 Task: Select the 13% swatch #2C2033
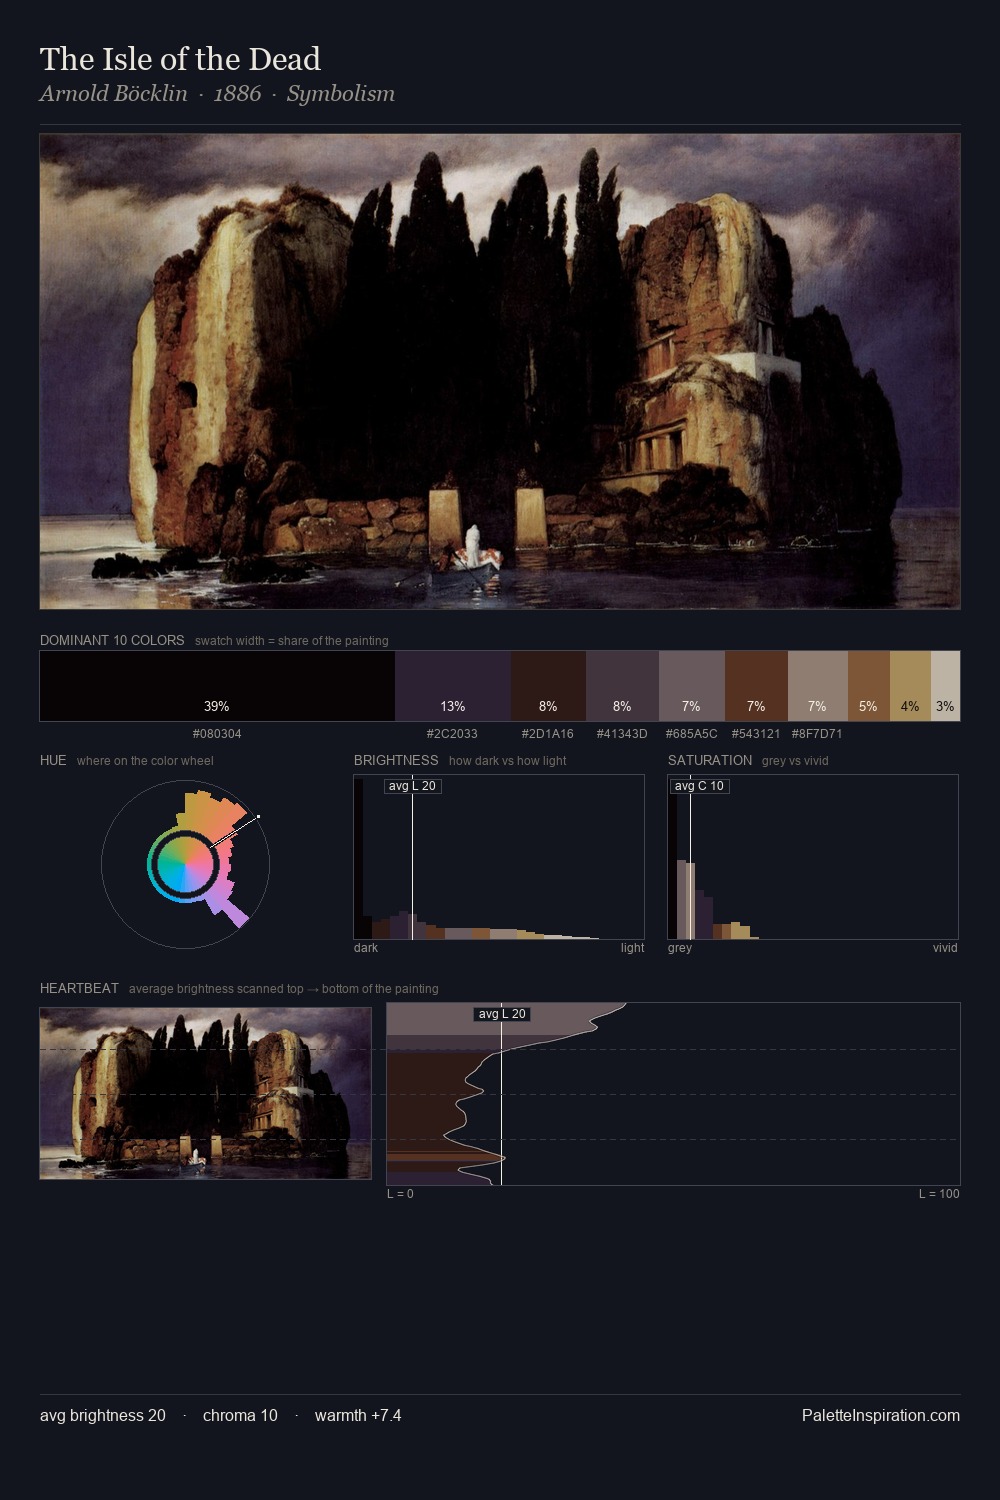click(453, 686)
